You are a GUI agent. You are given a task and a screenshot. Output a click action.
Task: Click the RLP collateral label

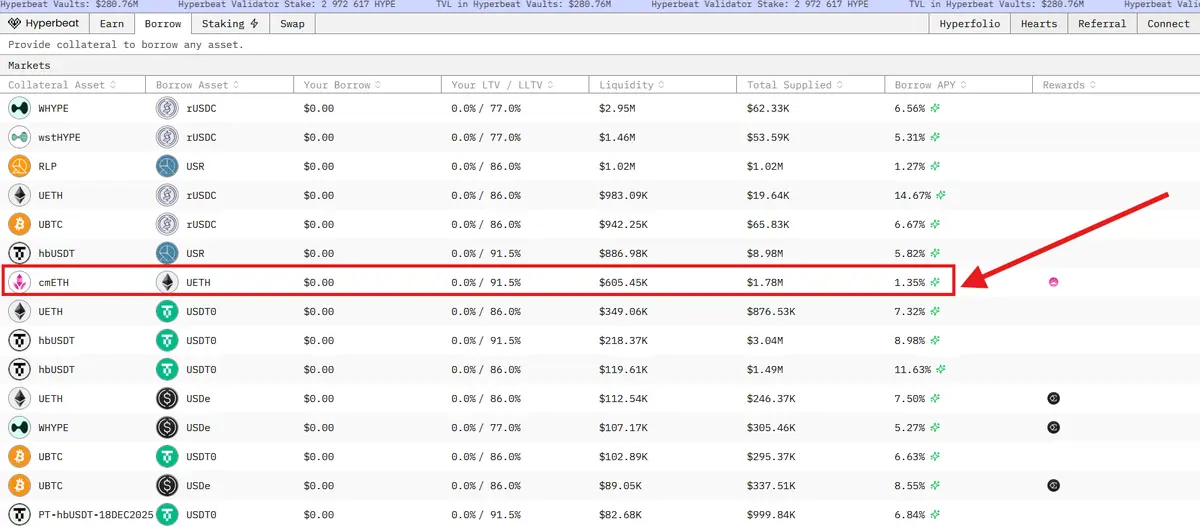click(x=47, y=166)
